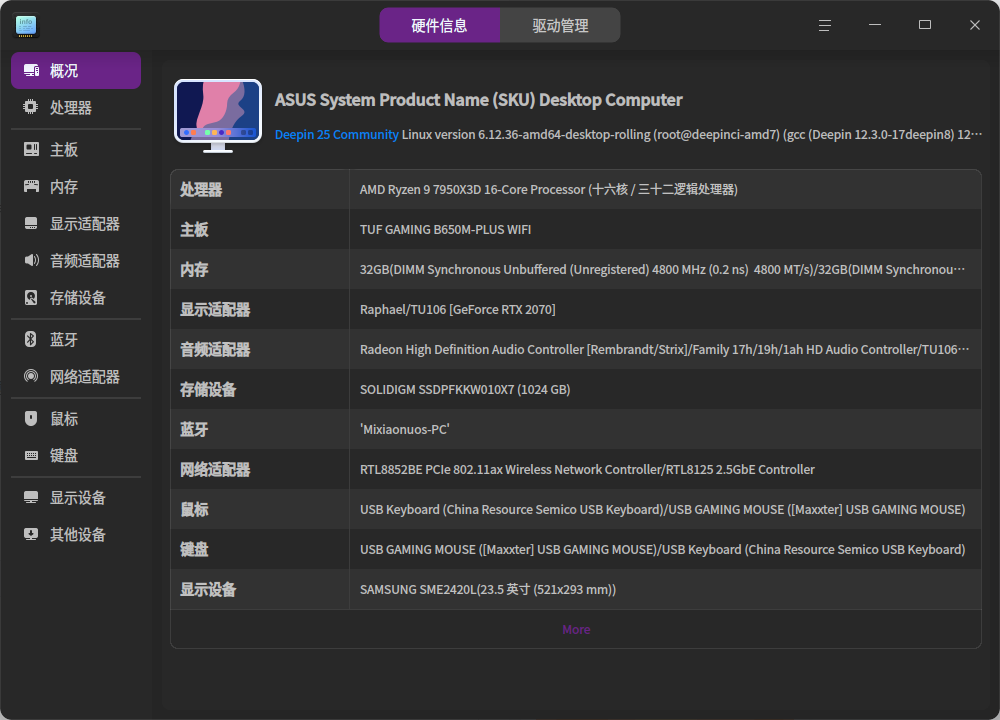The height and width of the screenshot is (720, 1000).
Task: Click the More link below the table
Action: 577,629
